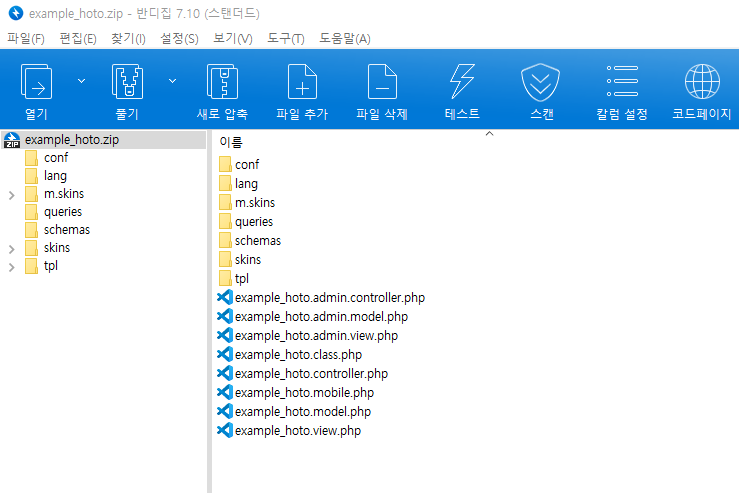Click the 코드페이지 globe icon
Screen dimensions: 739x493
click(702, 82)
